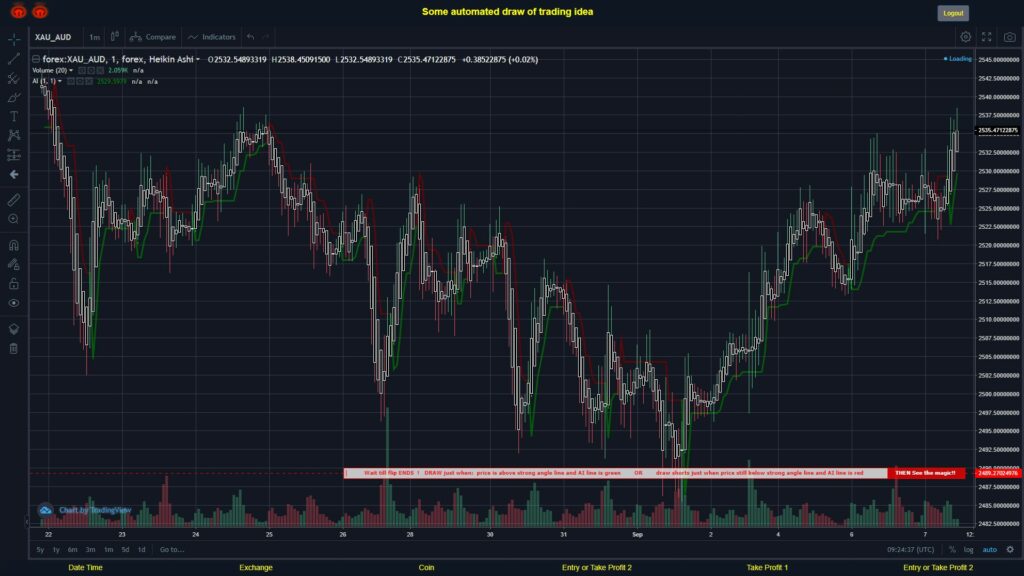Remove the AI indicator via legend icon

click(89, 82)
